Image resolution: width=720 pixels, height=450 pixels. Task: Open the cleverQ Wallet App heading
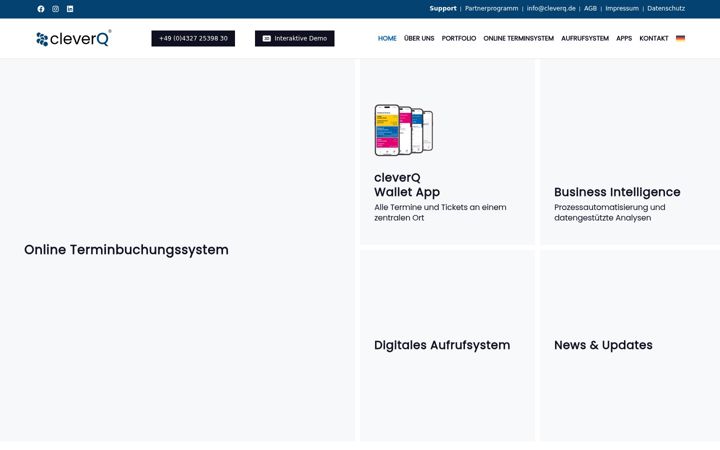[x=407, y=185]
